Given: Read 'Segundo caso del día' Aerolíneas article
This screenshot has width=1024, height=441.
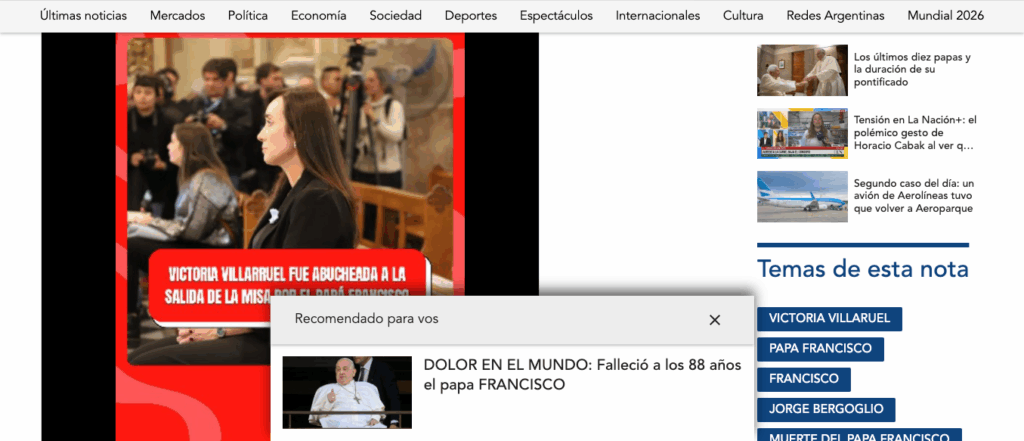Looking at the screenshot, I should [914, 196].
